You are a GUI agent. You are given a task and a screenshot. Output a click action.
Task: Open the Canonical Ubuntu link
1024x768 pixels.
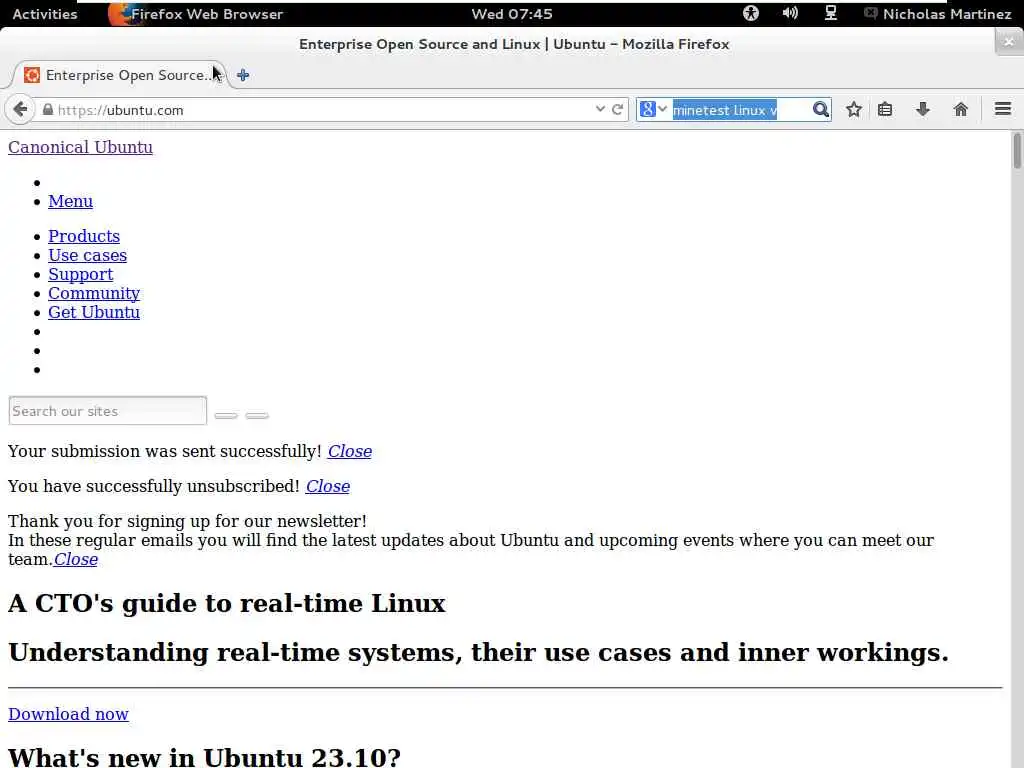pos(80,147)
